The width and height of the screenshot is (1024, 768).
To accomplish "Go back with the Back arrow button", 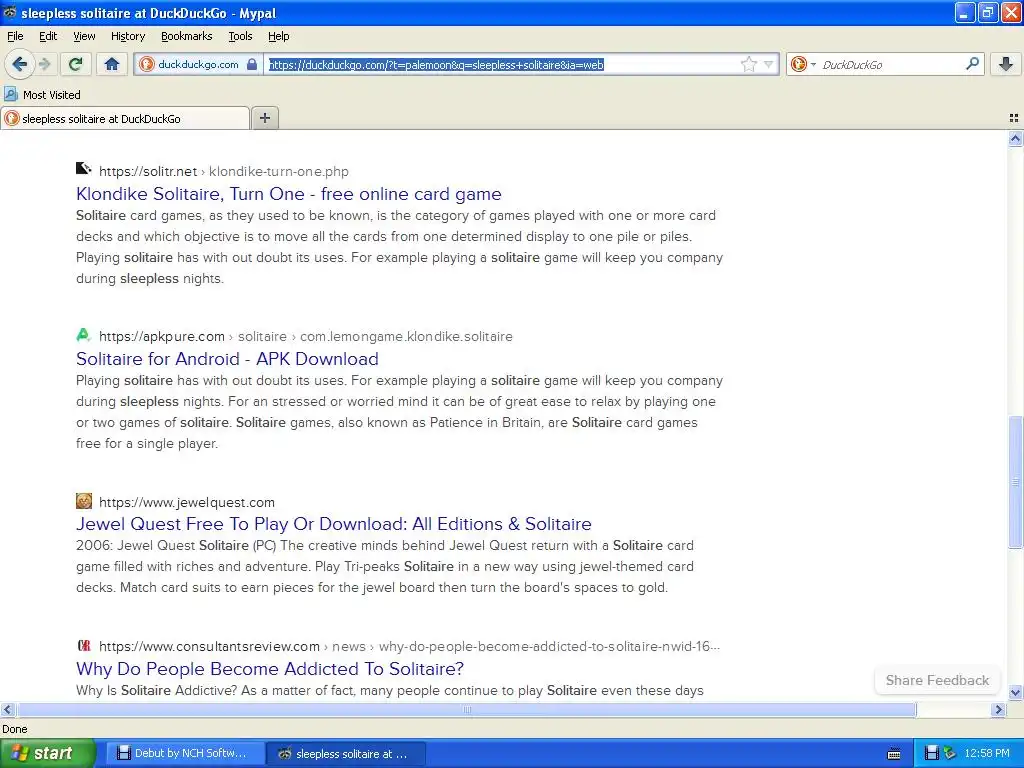I will click(x=19, y=64).
